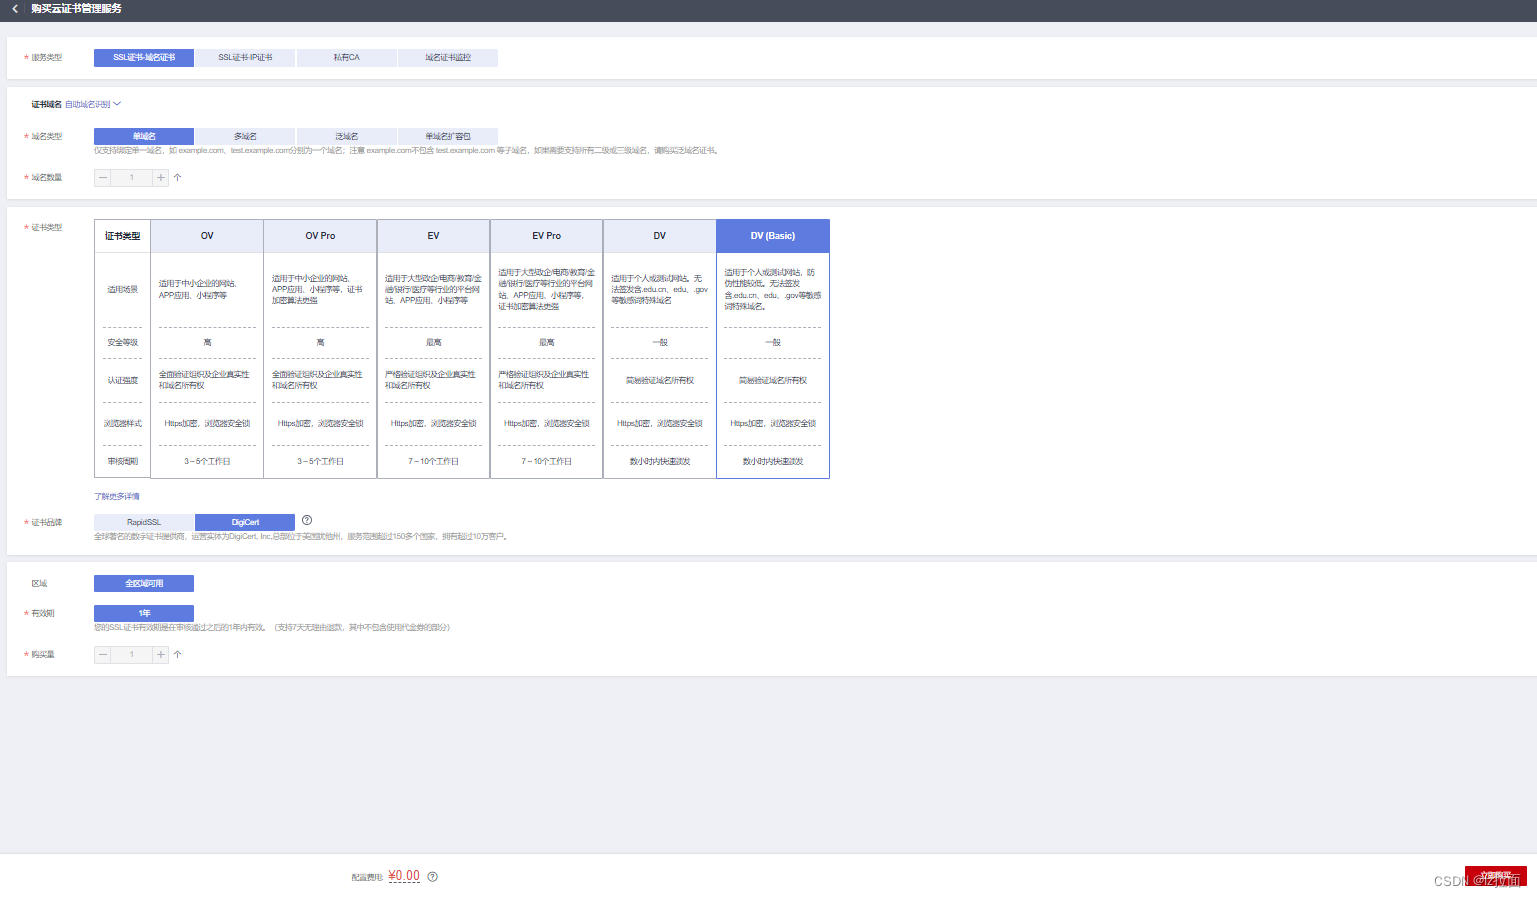Select RapidSSL certificate brand

144,522
